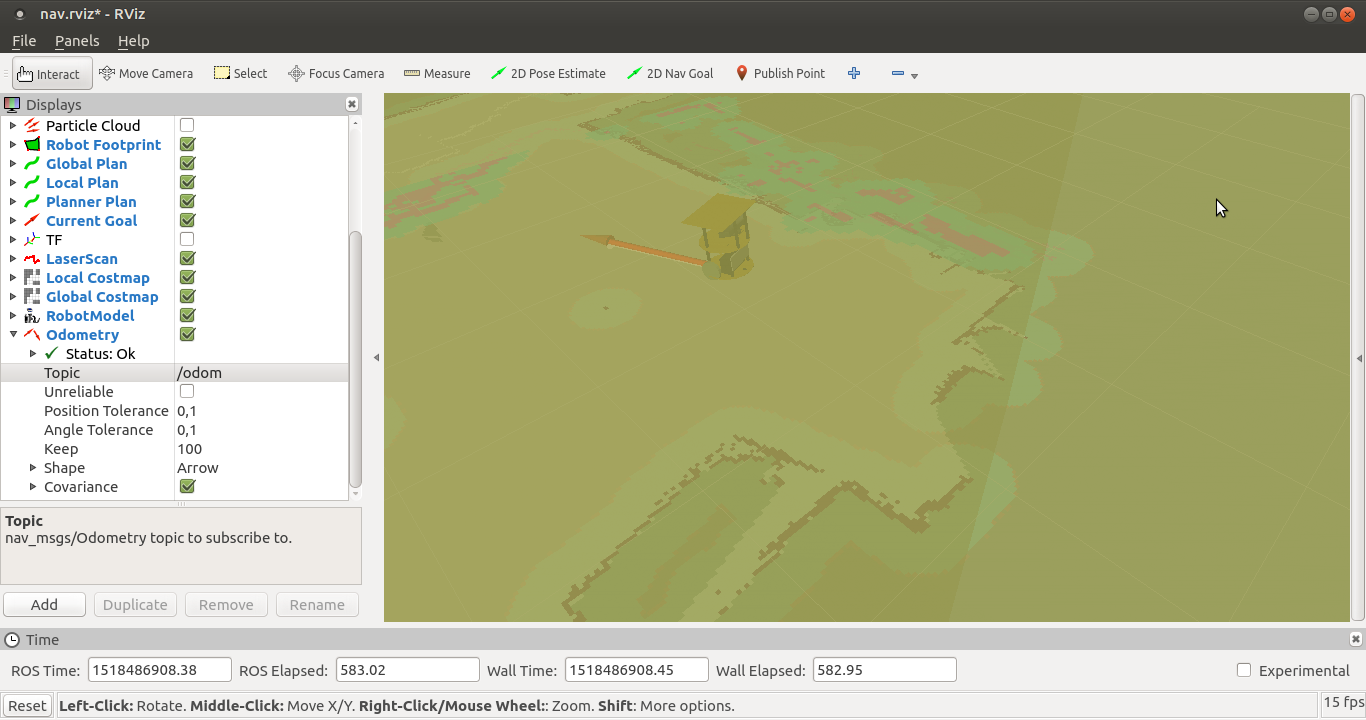Click the Global Plan path icon
The image size is (1366, 720).
click(x=32, y=163)
